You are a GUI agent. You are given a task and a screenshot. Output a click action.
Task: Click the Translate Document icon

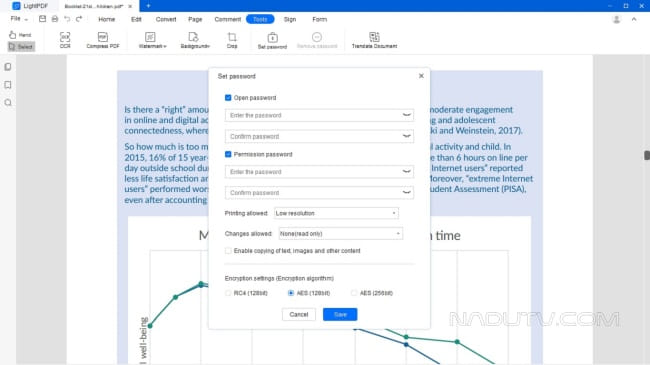point(374,37)
